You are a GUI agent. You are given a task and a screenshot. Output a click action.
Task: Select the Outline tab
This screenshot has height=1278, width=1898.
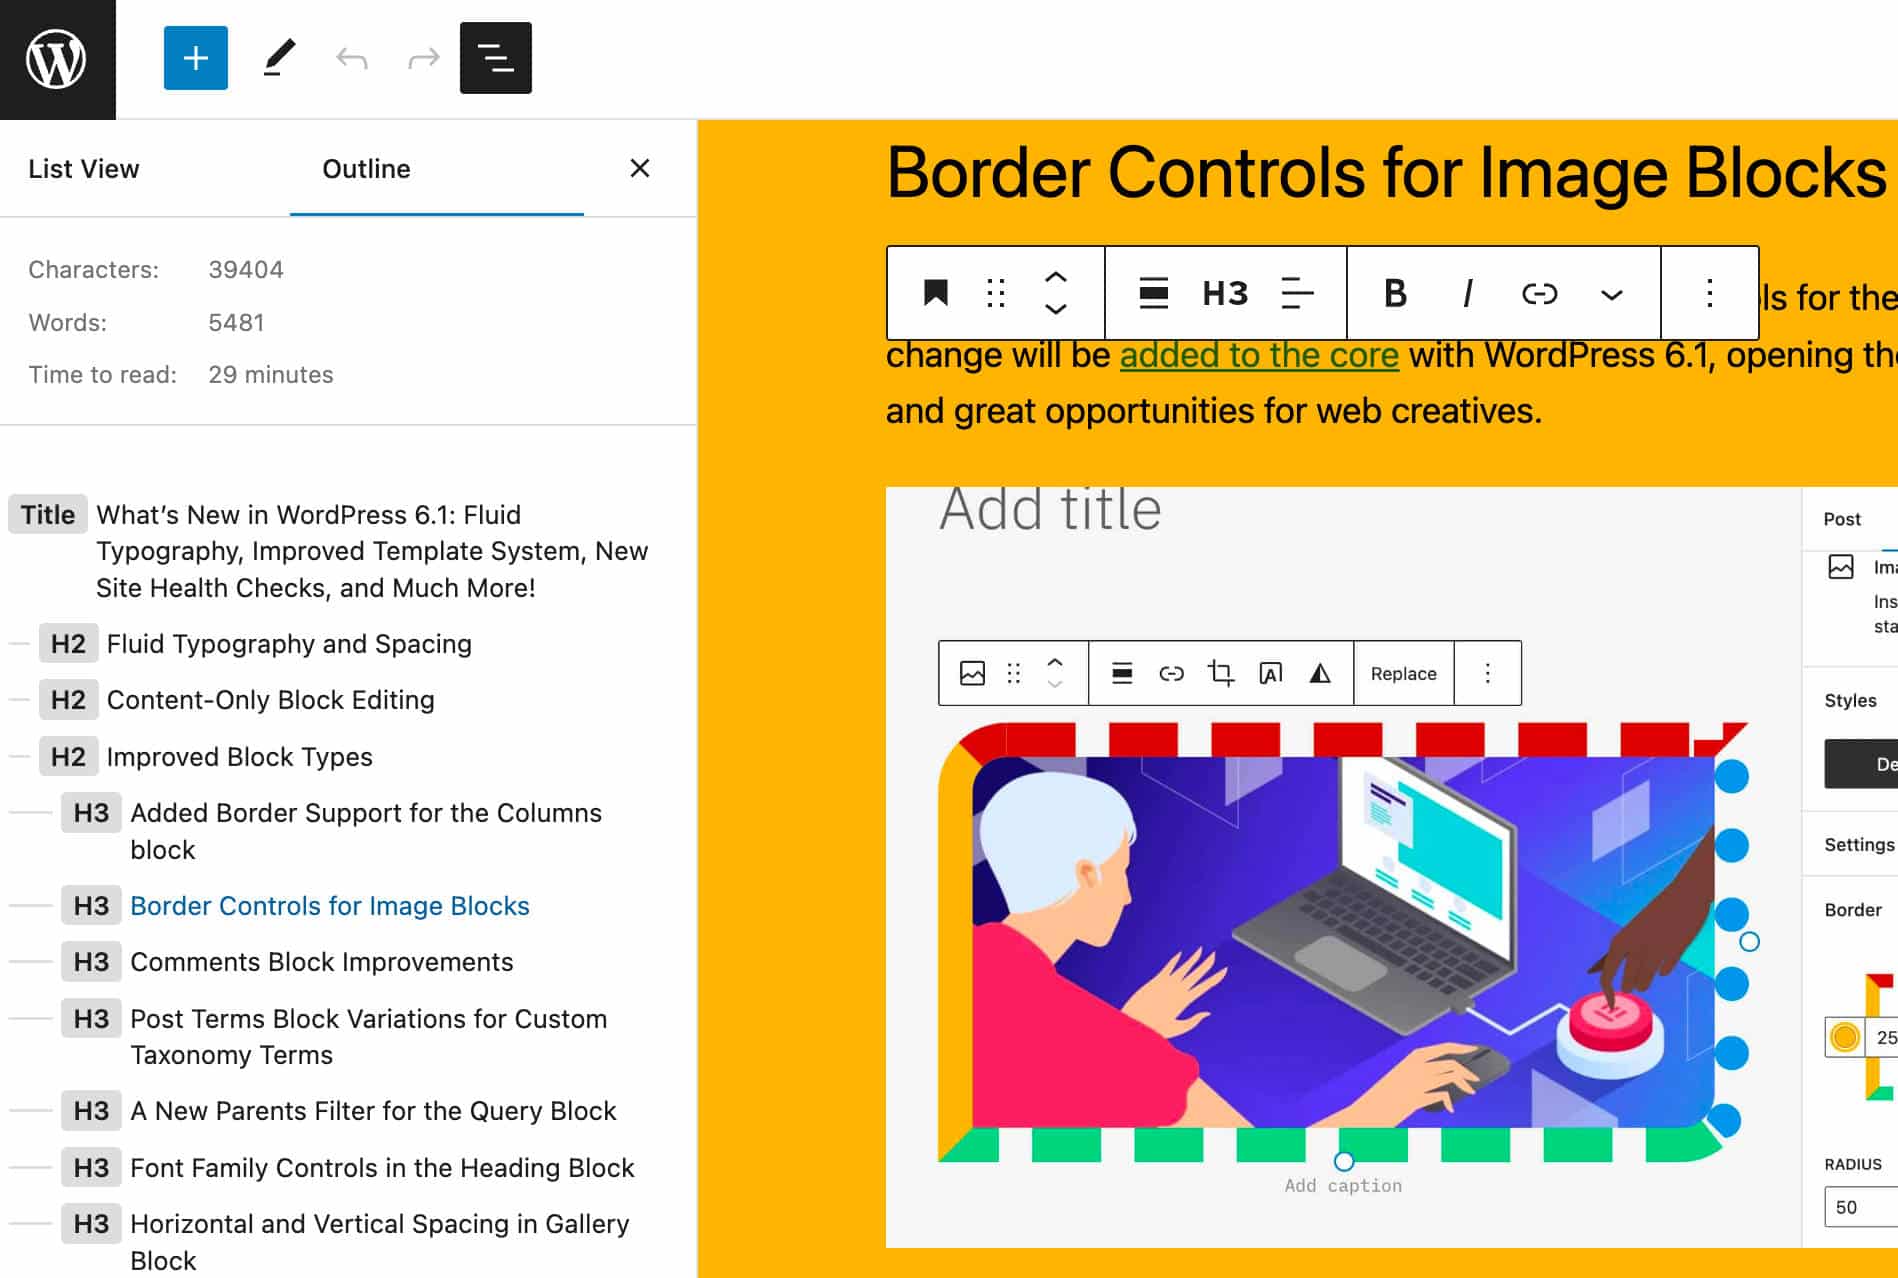[x=366, y=168]
